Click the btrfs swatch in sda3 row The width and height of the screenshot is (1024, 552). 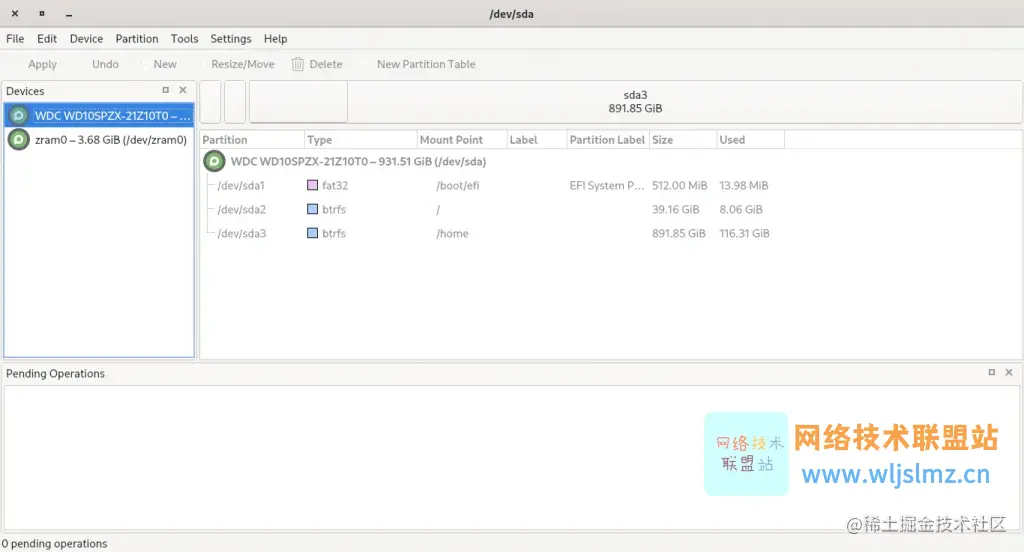click(x=312, y=233)
